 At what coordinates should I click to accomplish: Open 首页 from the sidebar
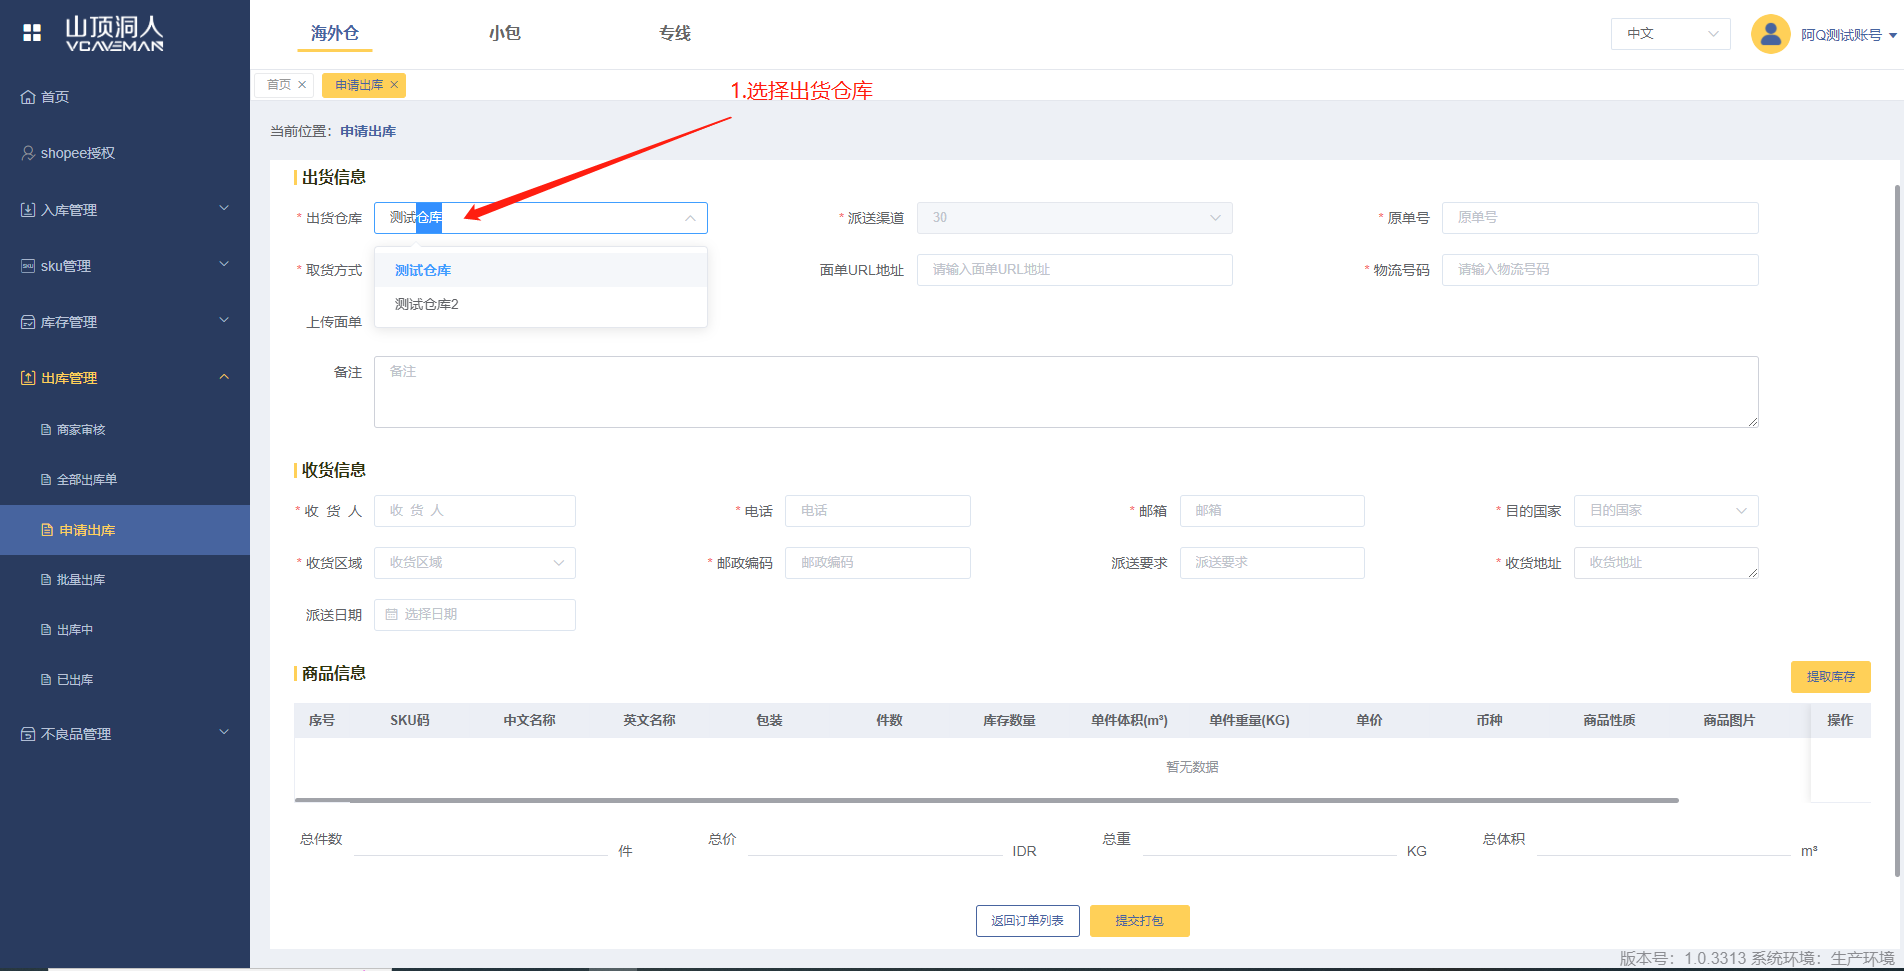[55, 97]
